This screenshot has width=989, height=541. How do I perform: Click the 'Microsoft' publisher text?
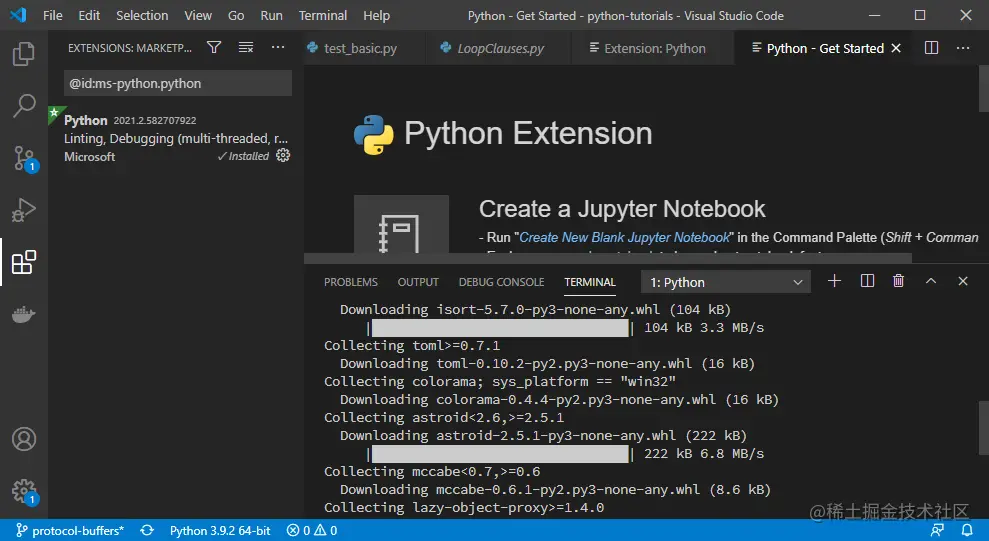(90, 156)
